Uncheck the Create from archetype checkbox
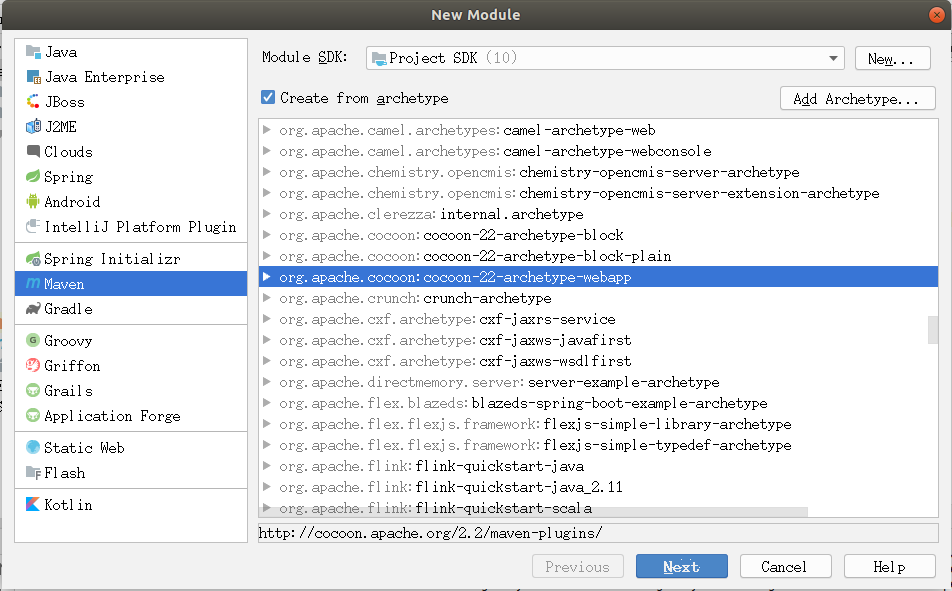This screenshot has height=591, width=952. pos(268,98)
